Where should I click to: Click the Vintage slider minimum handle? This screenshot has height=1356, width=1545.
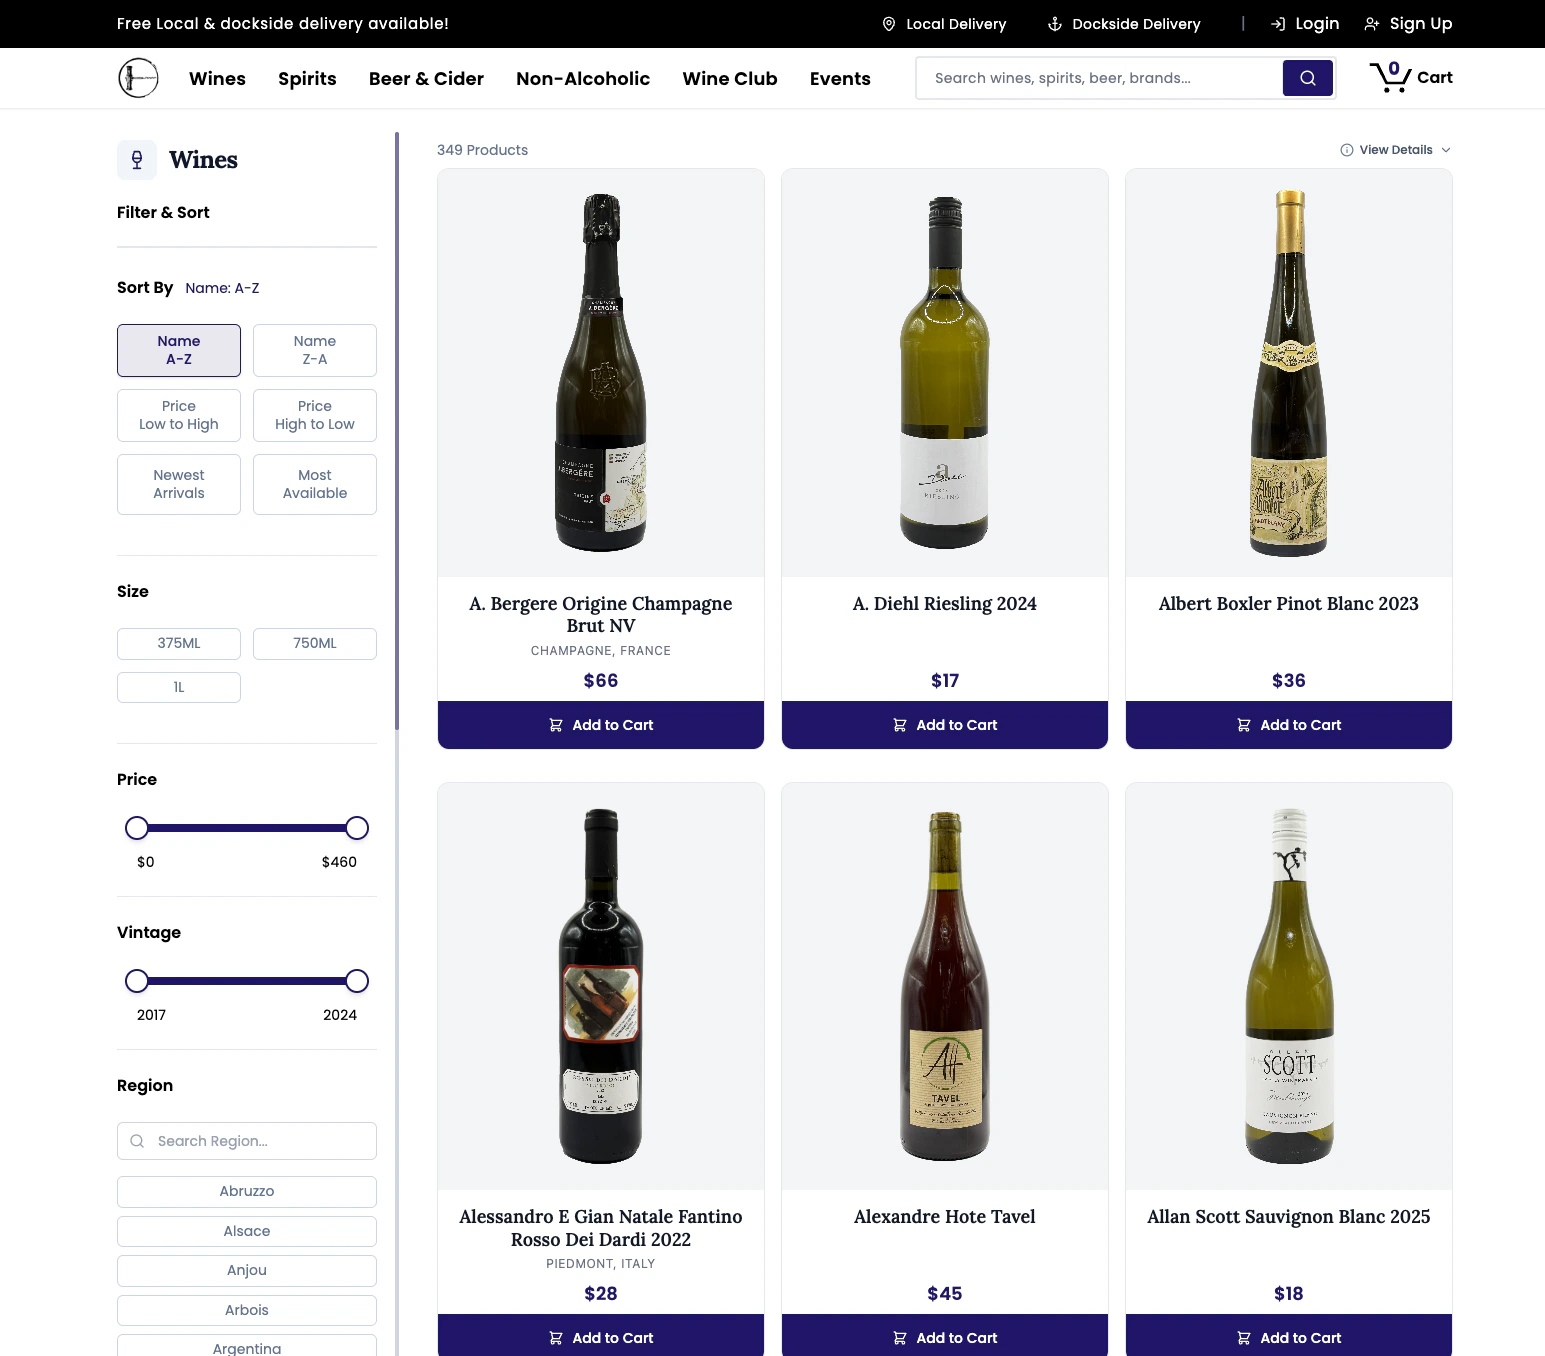pyautogui.click(x=137, y=981)
